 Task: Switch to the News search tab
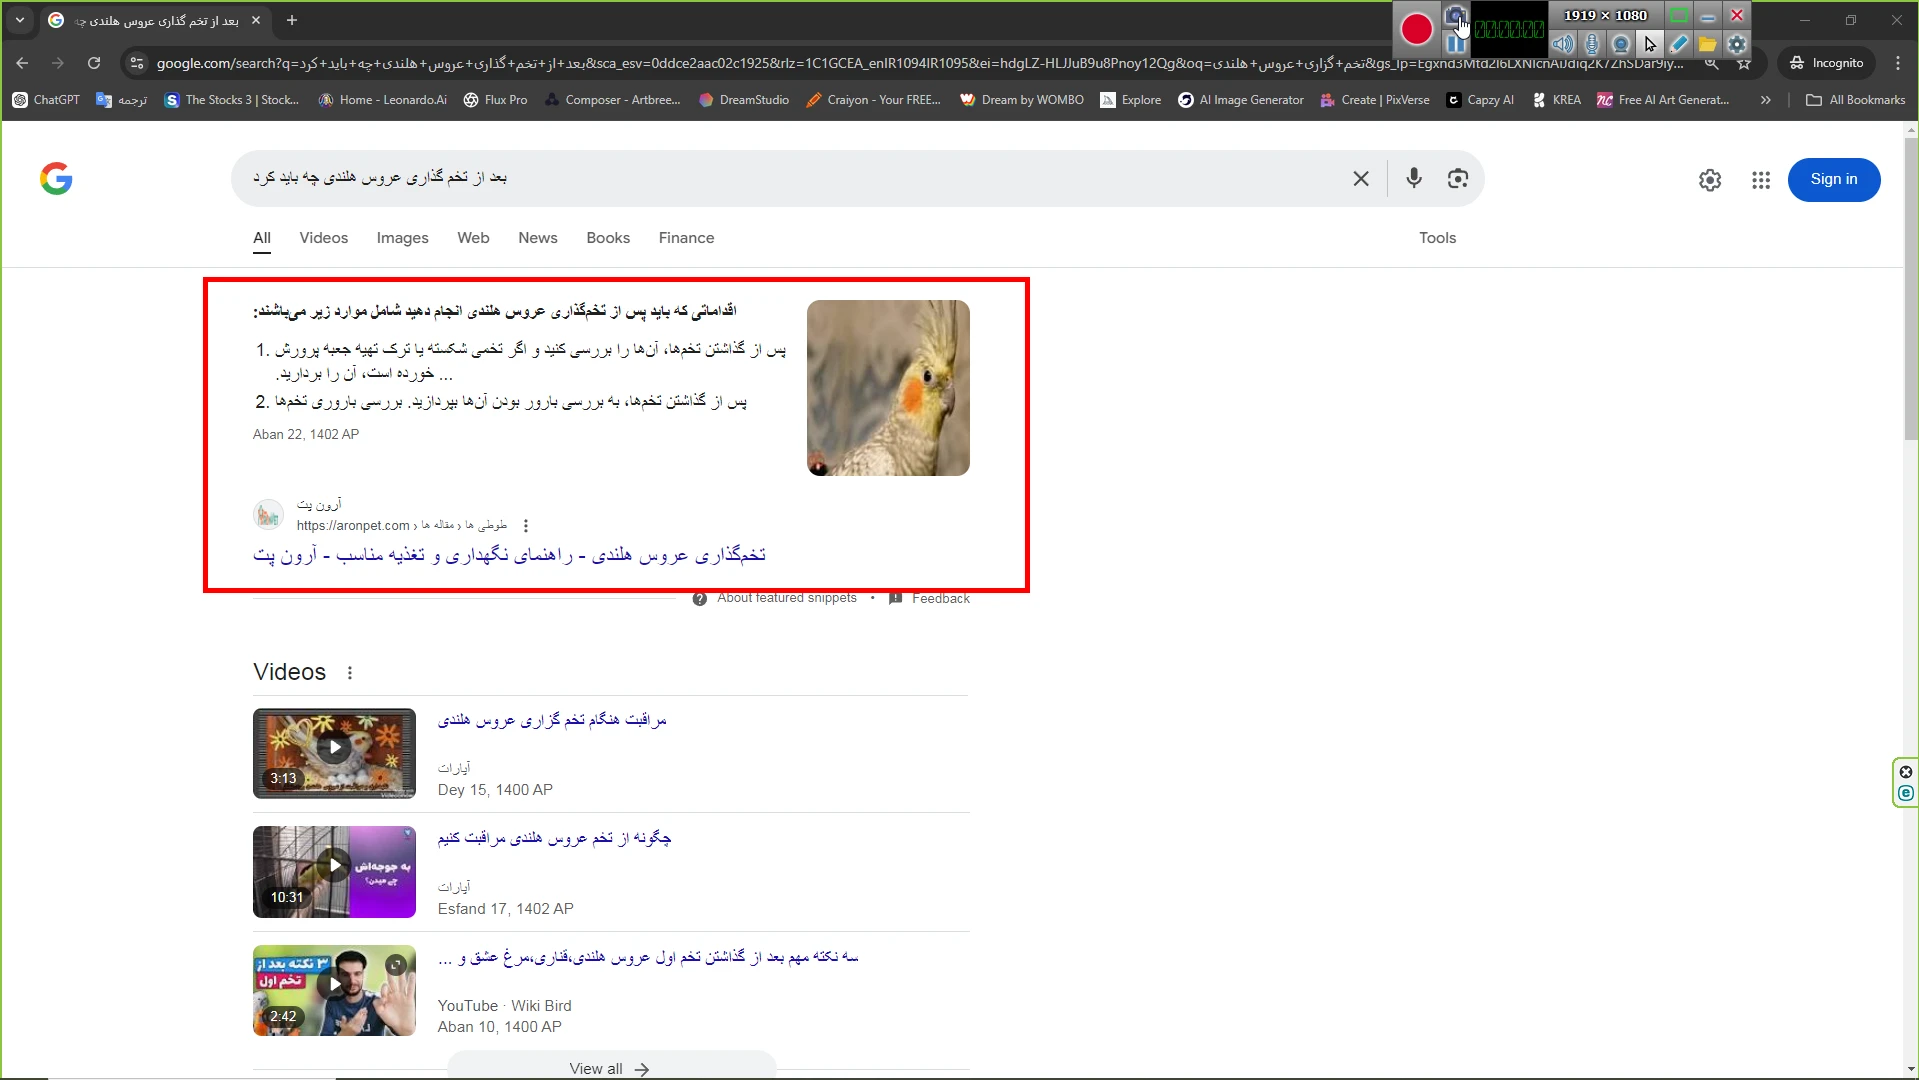point(537,238)
